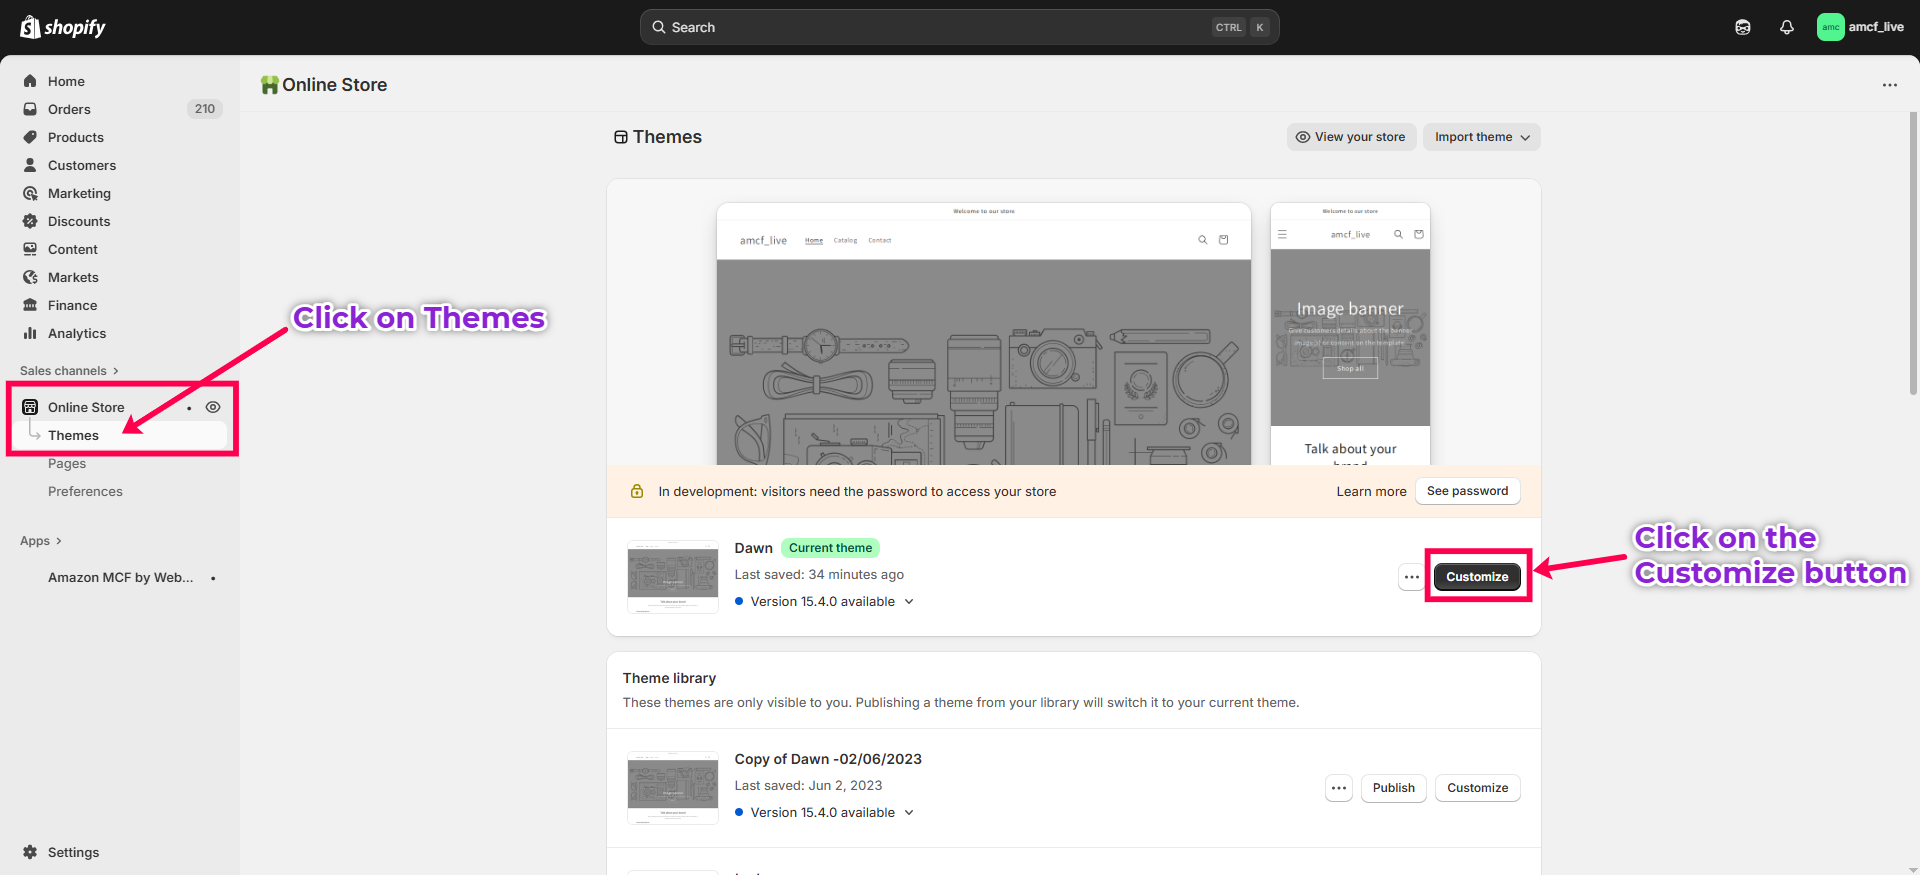Click the See password button

click(x=1467, y=491)
